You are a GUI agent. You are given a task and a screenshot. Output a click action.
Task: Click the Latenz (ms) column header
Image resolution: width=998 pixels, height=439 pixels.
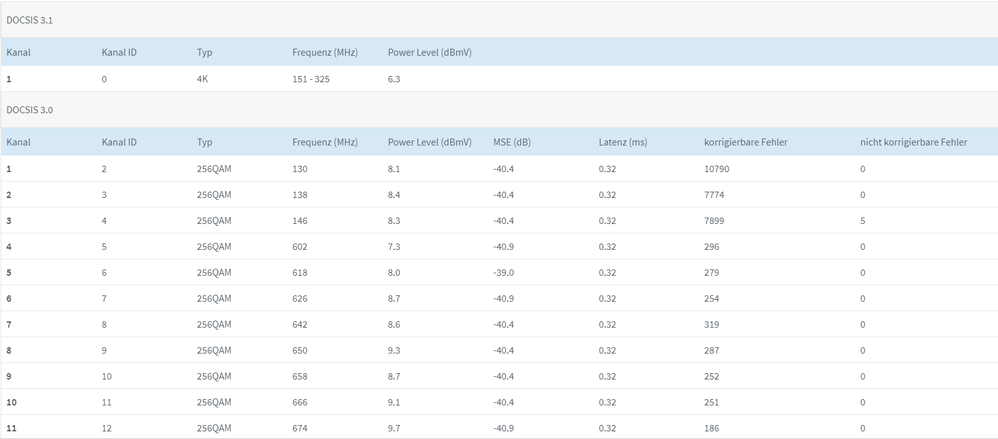coord(622,142)
